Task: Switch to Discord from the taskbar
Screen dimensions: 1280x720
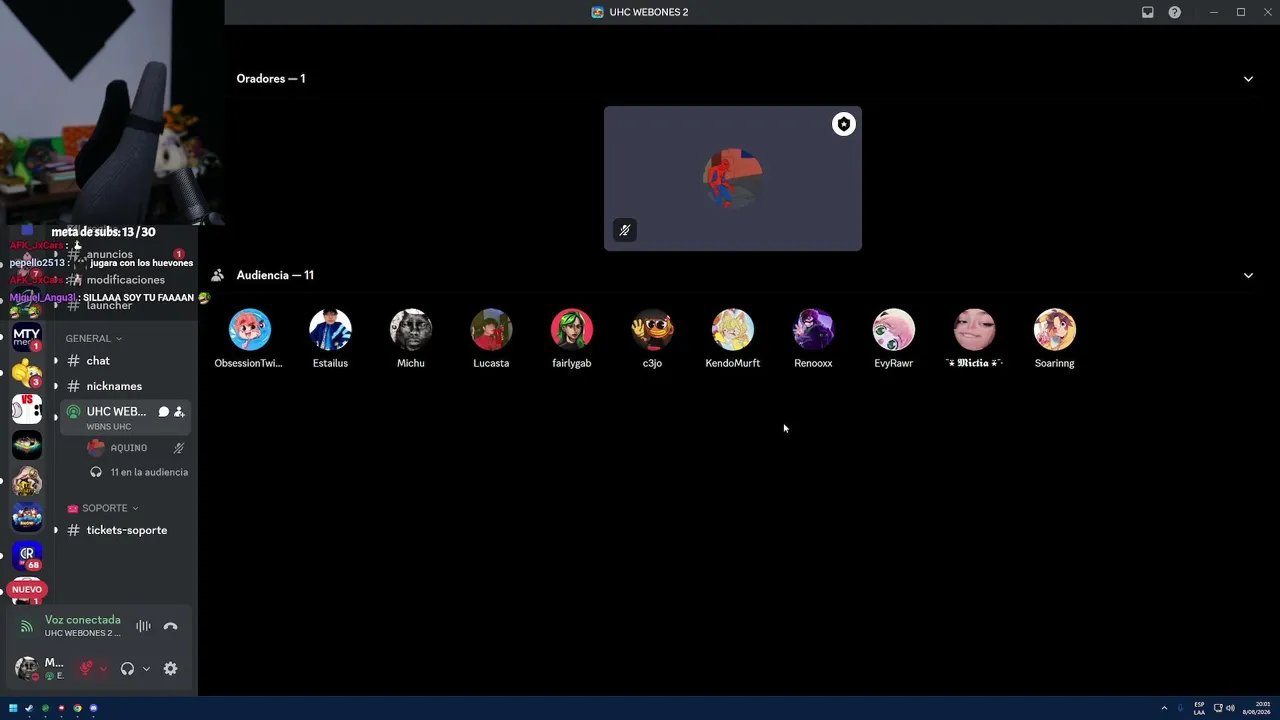Action: click(x=93, y=708)
